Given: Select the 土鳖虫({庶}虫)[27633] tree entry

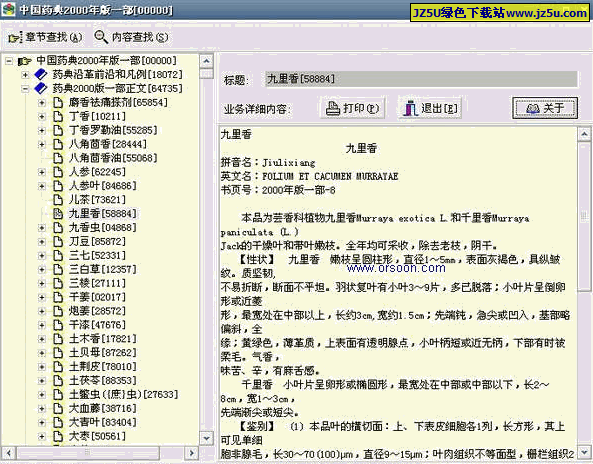Looking at the screenshot, I should pos(123,395).
